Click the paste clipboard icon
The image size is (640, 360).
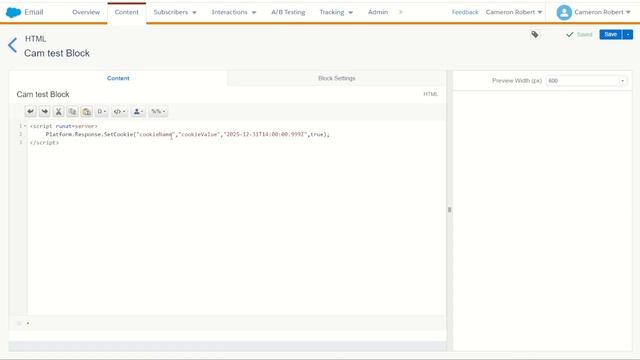coord(87,111)
